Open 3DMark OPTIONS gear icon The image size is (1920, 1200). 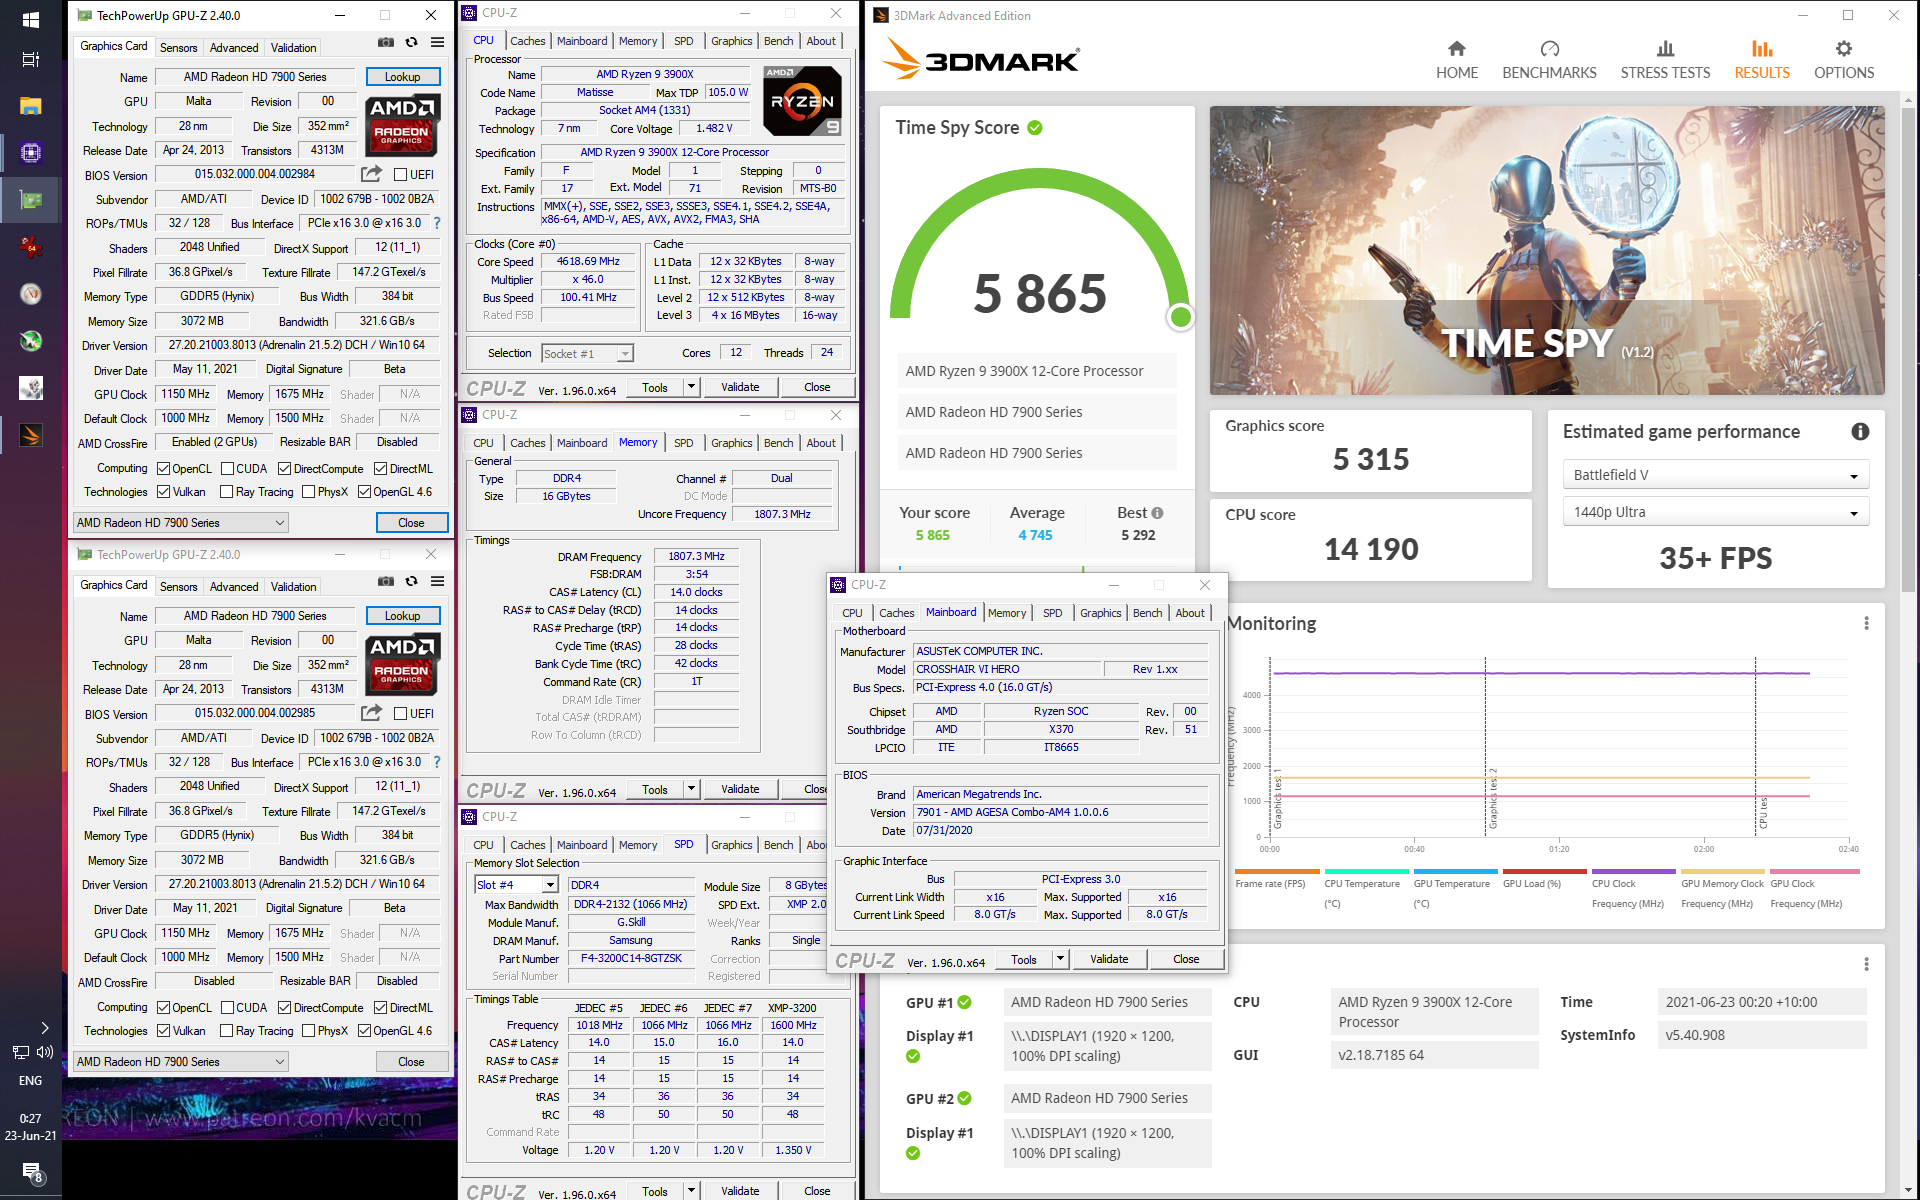pos(1844,48)
